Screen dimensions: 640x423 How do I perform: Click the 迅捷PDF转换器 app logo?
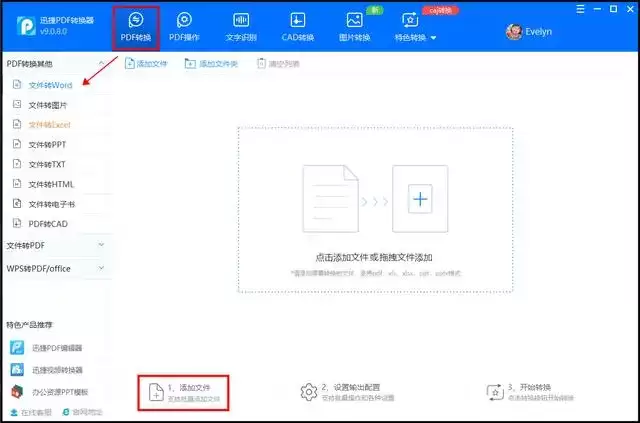(26, 26)
